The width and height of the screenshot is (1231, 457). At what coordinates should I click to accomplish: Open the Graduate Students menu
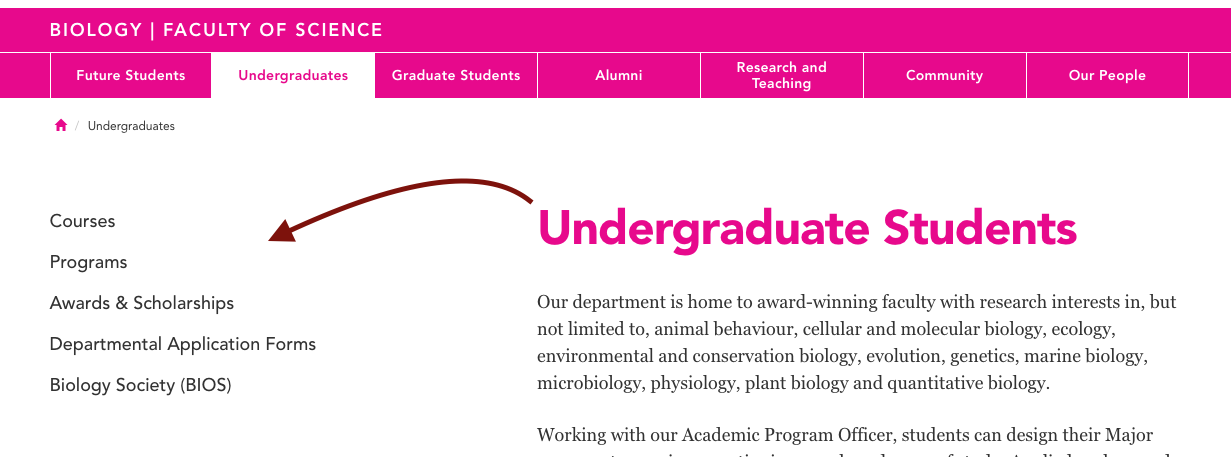pos(456,75)
